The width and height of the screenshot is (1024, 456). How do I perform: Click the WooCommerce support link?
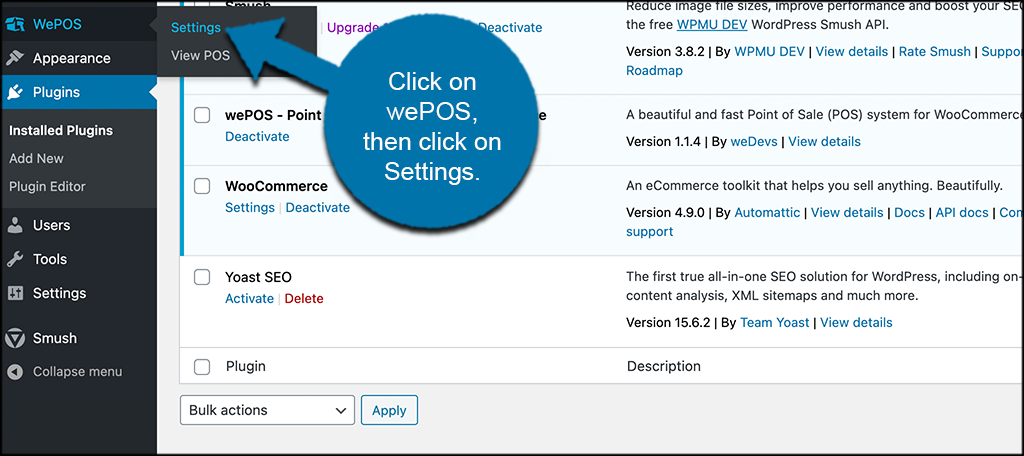tap(649, 231)
